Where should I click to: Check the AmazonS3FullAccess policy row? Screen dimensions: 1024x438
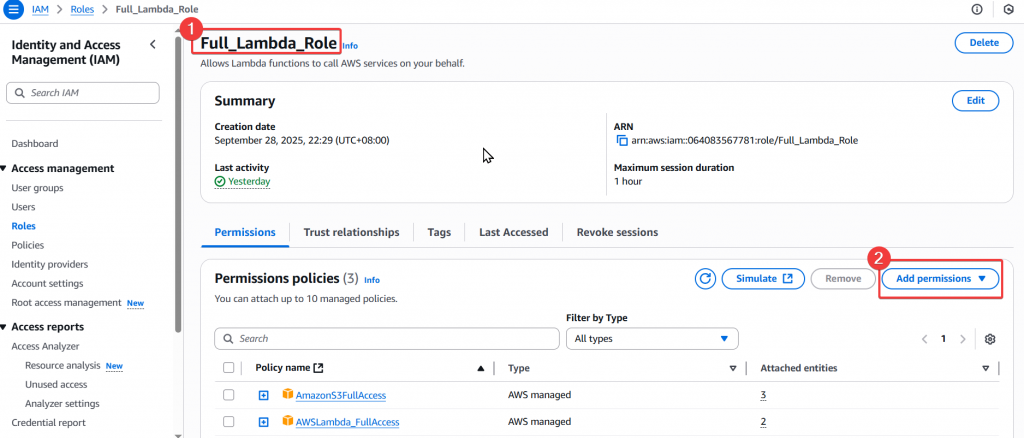click(228, 395)
